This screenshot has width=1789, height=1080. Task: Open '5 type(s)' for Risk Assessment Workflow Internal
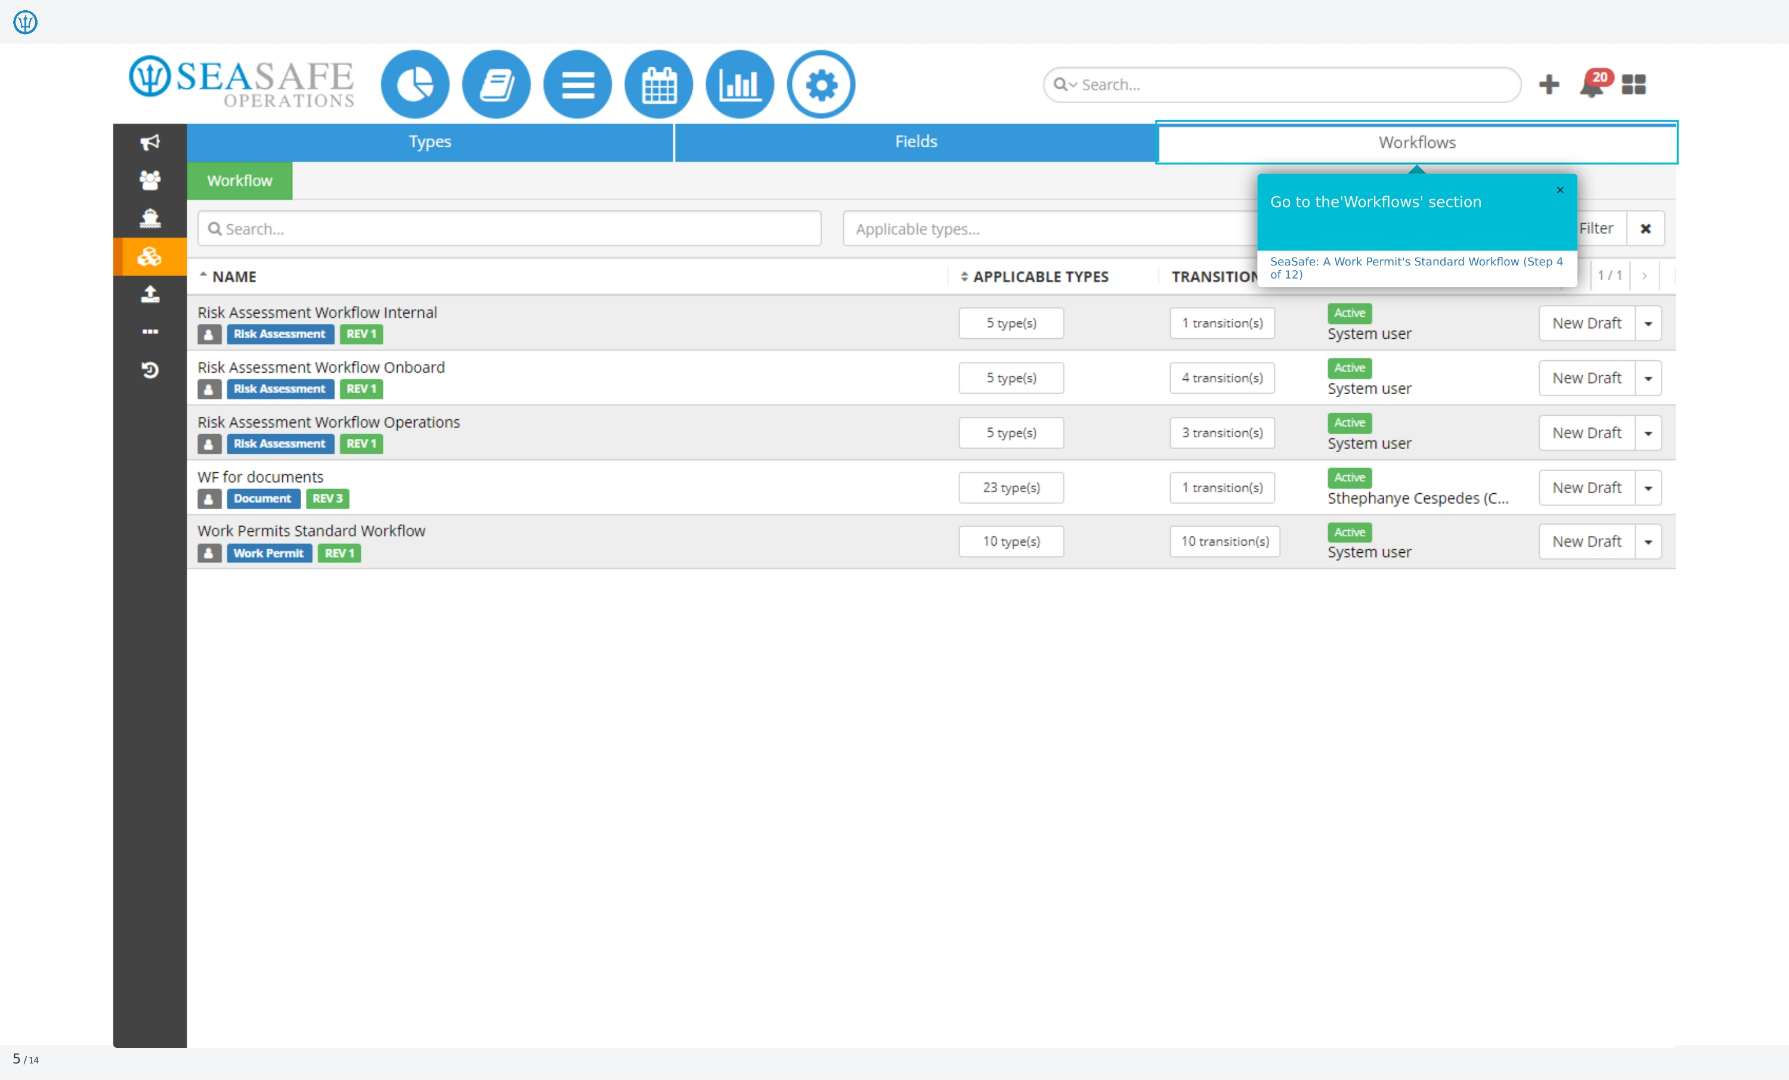(1011, 324)
